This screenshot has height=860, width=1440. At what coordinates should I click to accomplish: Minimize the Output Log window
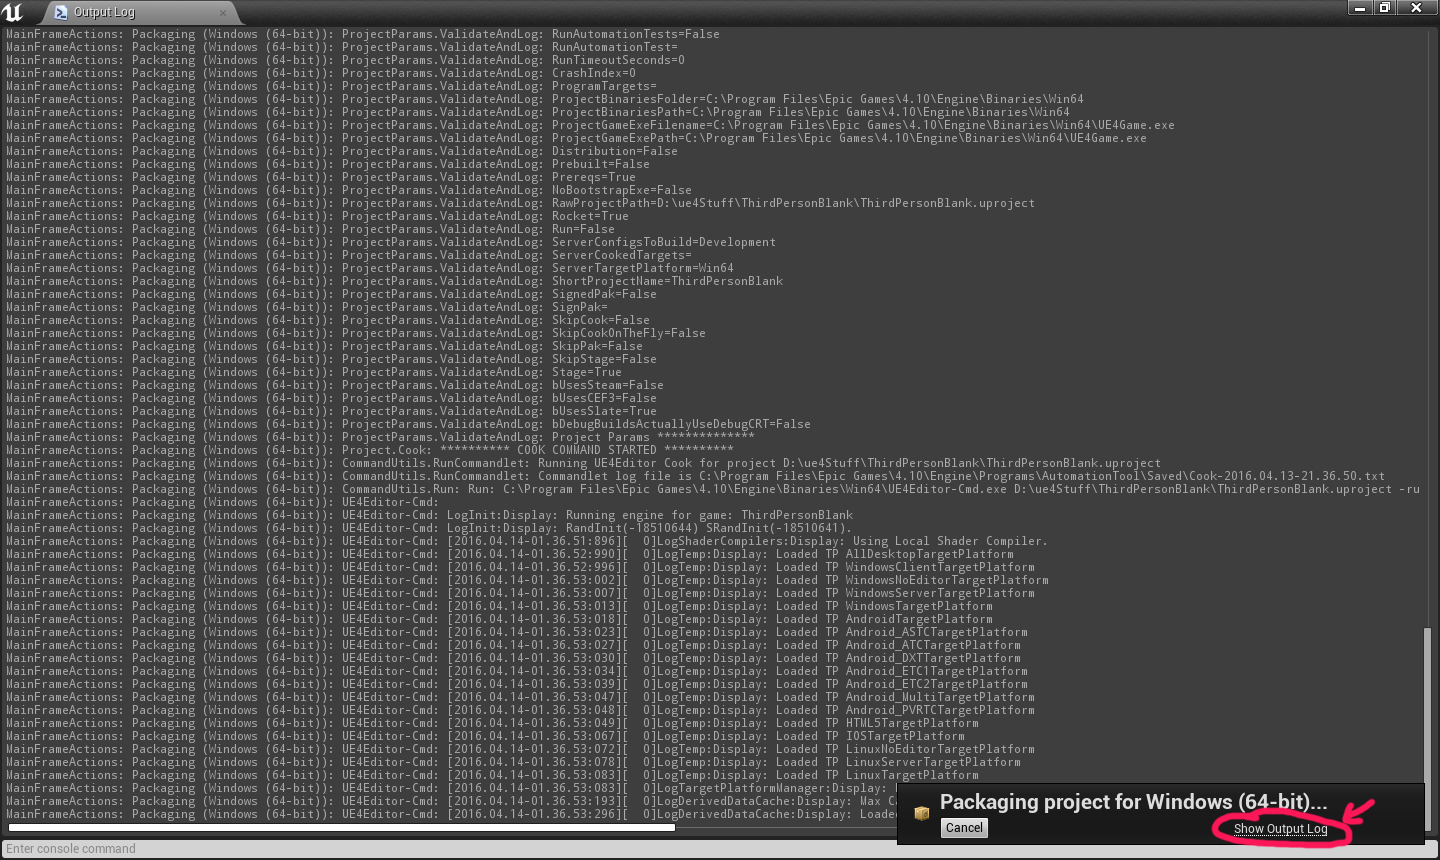(1360, 8)
